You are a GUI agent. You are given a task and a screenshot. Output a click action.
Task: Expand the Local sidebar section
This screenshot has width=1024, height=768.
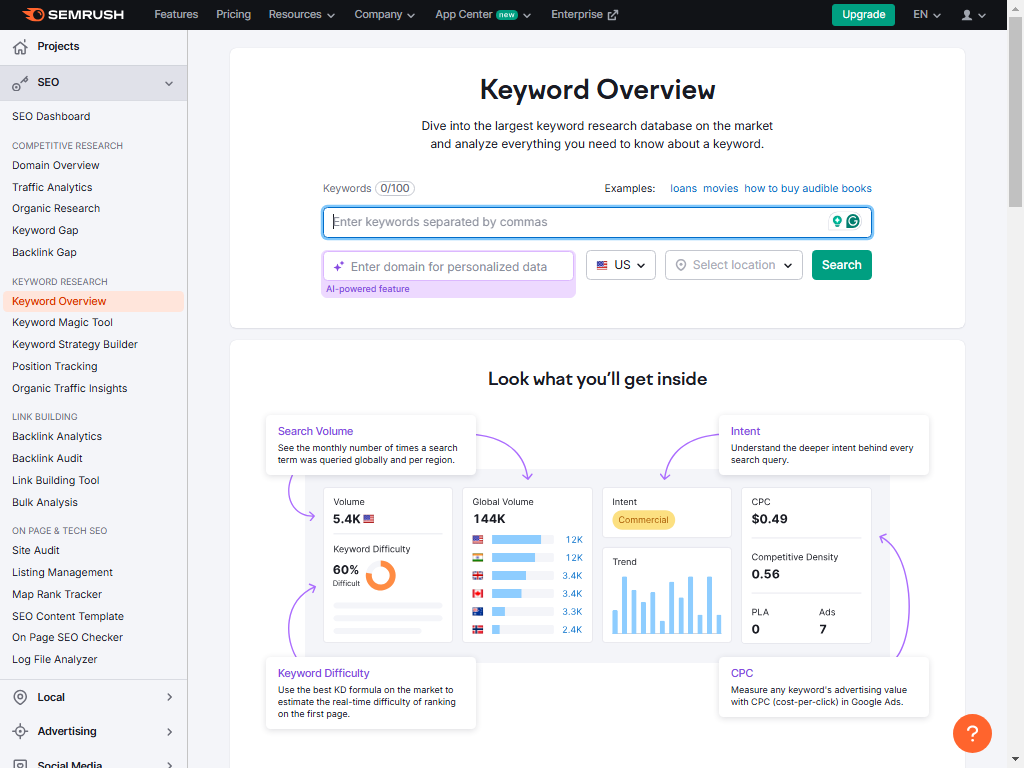pos(170,697)
